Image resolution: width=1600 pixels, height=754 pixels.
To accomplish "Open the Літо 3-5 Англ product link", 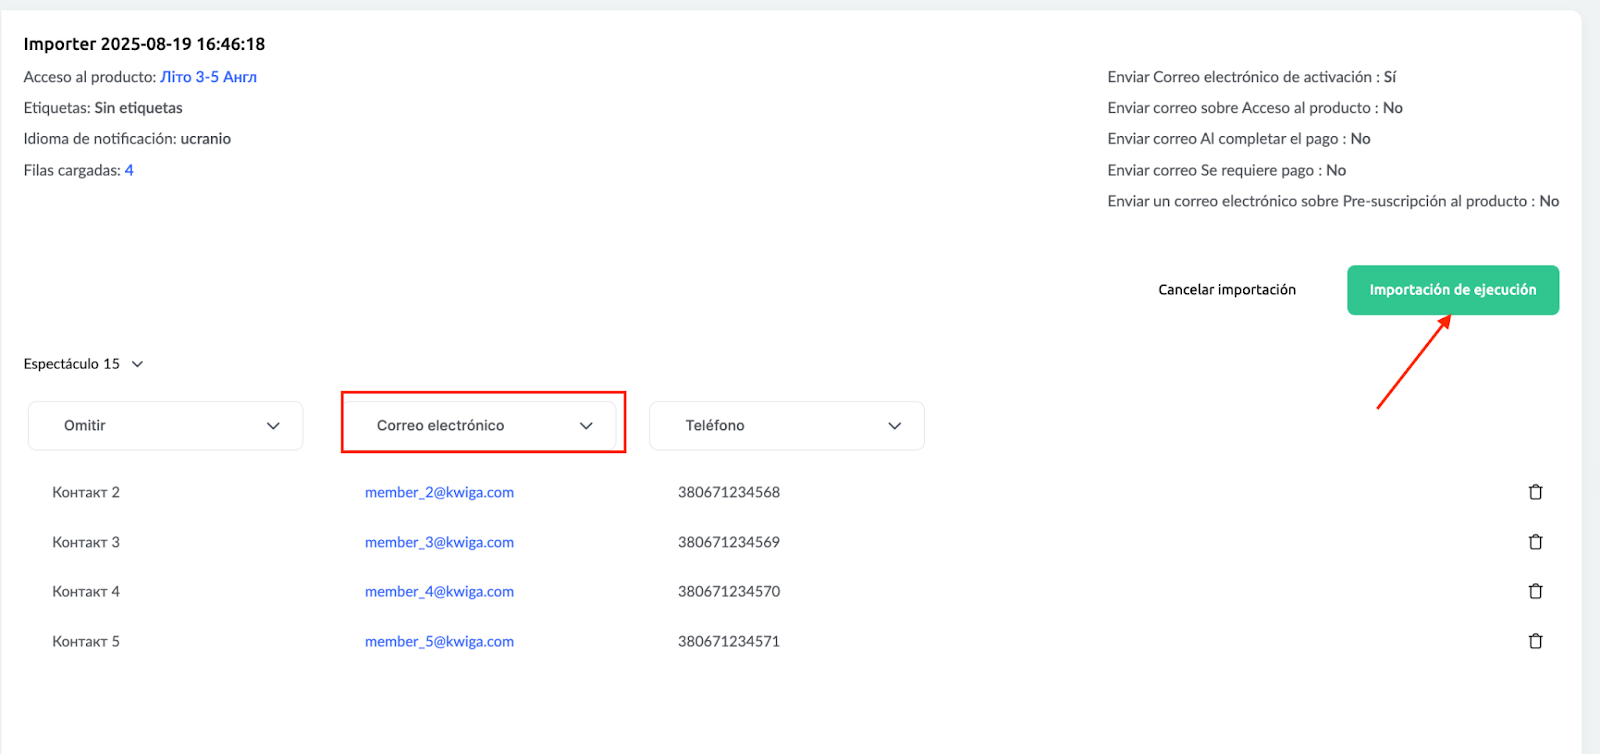I will (x=208, y=77).
